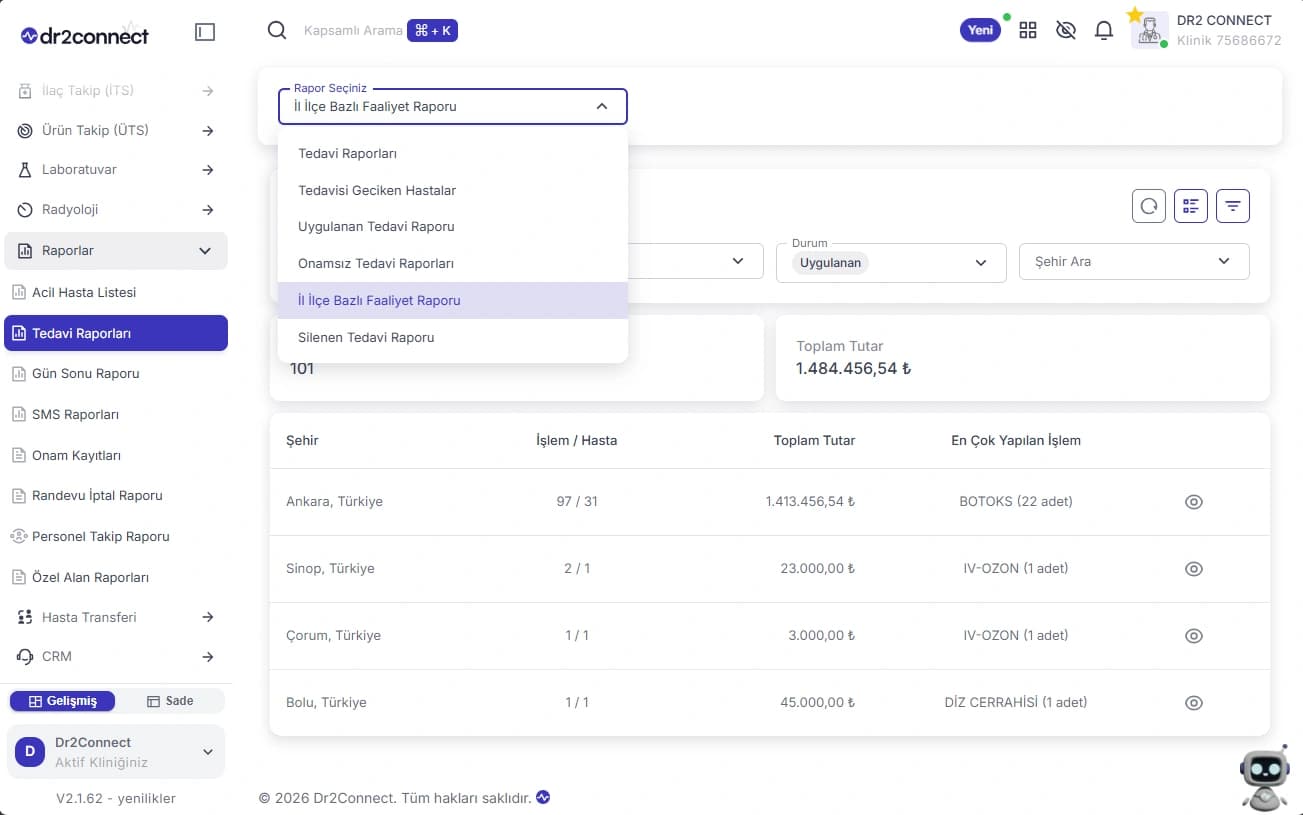Open Personel Takip Raporu in sidebar
This screenshot has height=815, width=1303.
point(116,537)
